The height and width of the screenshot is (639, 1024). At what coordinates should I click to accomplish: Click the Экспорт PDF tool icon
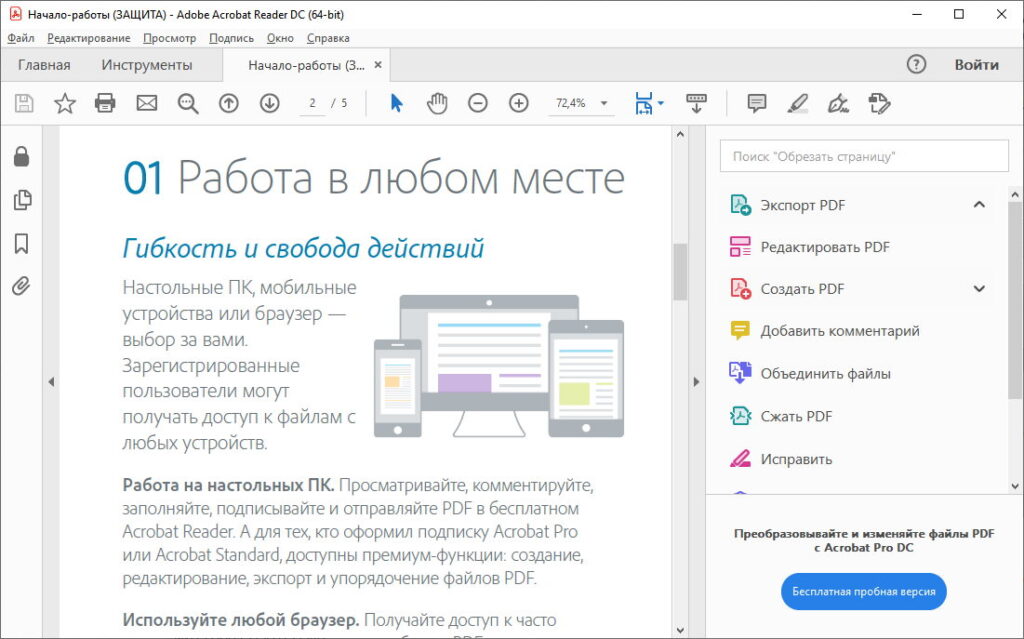pos(740,205)
